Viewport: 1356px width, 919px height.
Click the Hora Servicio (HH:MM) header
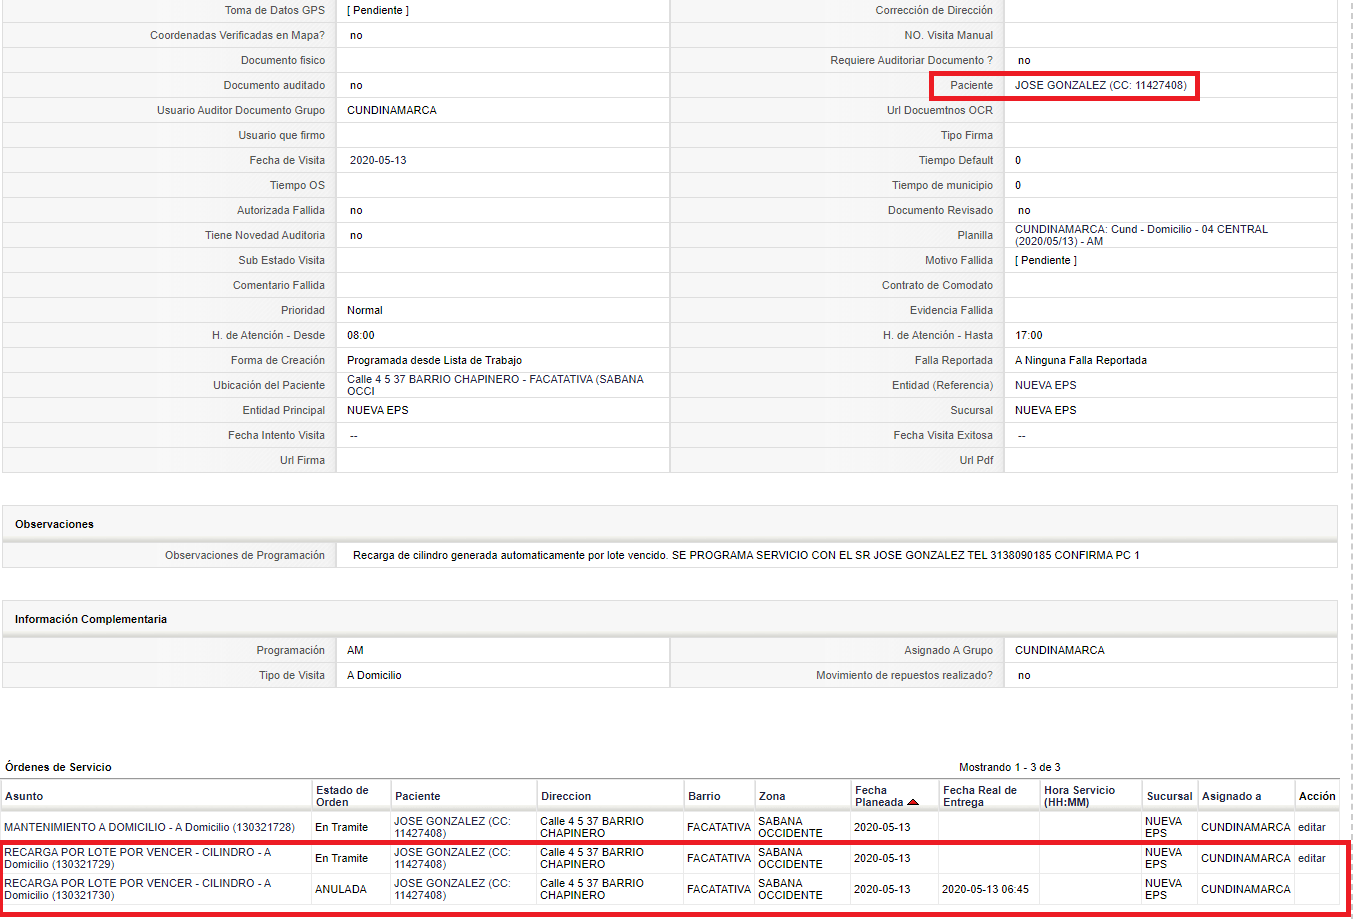click(1079, 796)
